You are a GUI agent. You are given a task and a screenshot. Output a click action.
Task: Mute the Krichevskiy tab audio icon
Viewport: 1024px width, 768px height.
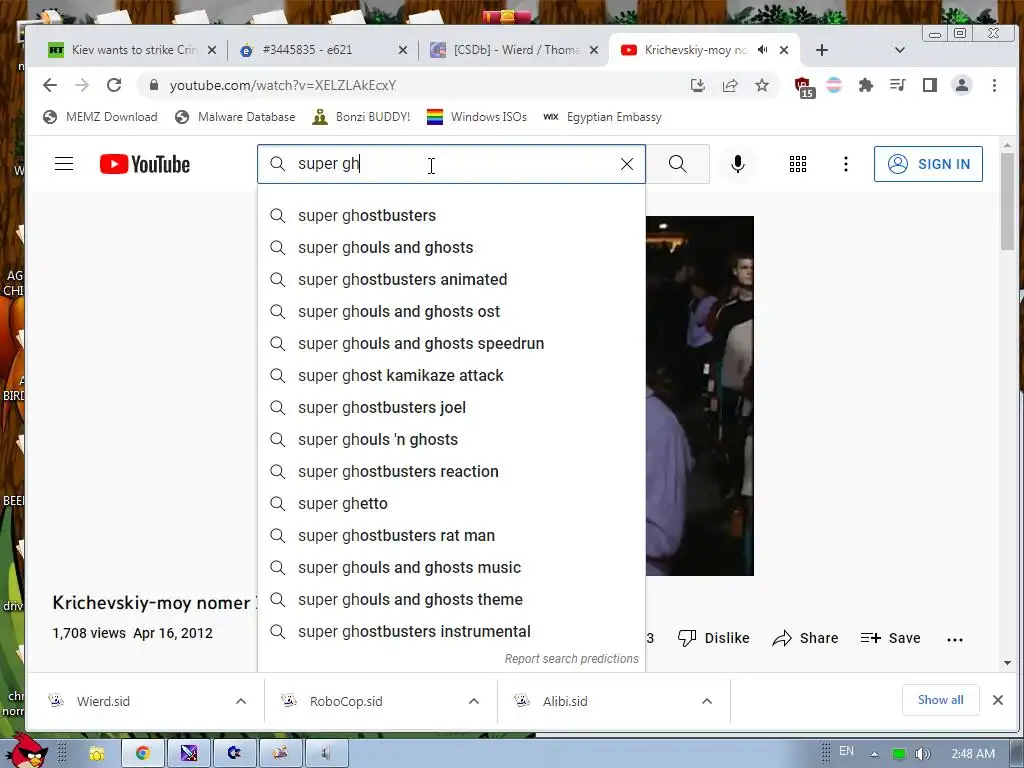(763, 50)
